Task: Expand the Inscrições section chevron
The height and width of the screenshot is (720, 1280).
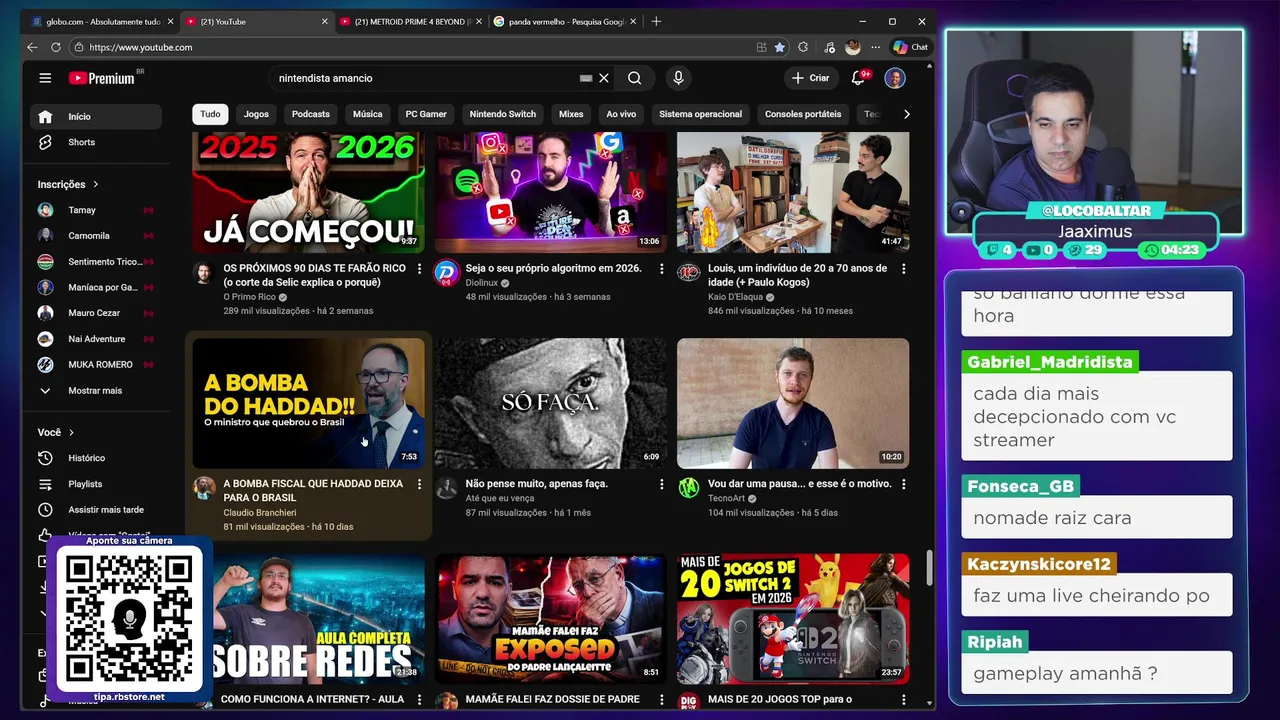Action: coord(96,184)
